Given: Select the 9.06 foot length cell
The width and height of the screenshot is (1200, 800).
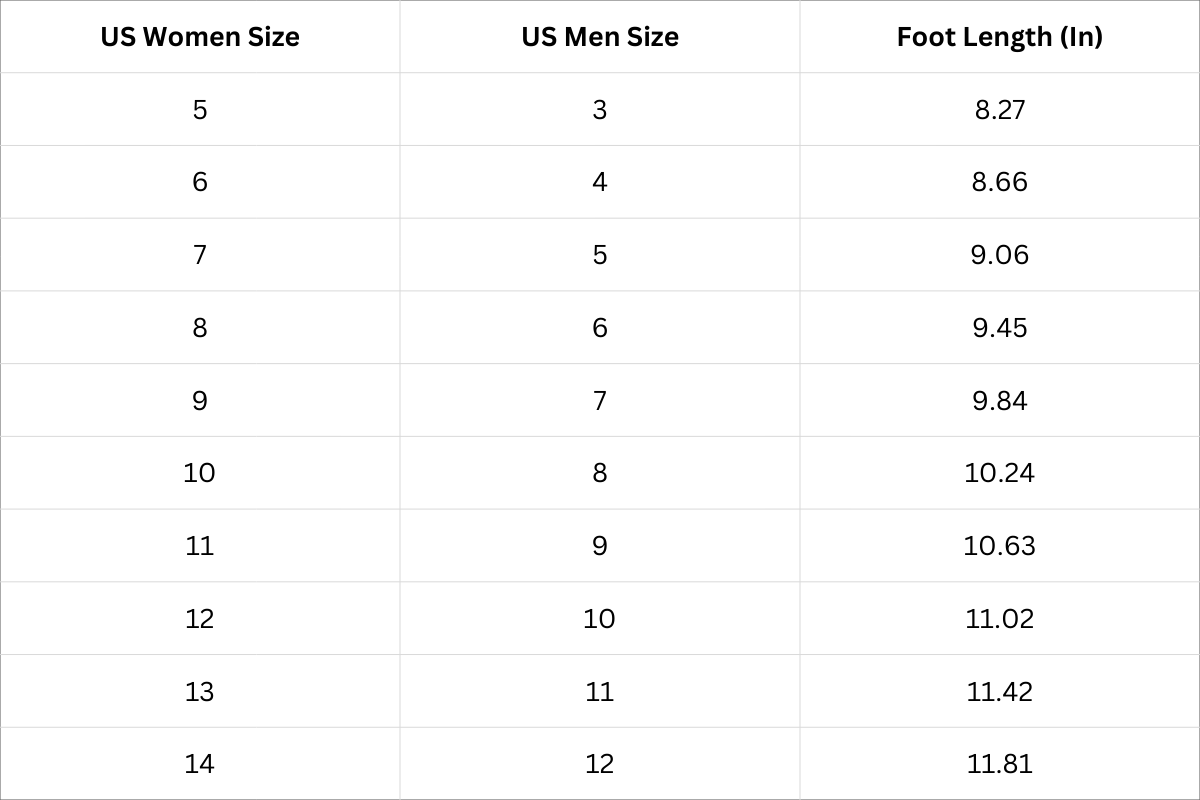Looking at the screenshot, I should 1000,255.
